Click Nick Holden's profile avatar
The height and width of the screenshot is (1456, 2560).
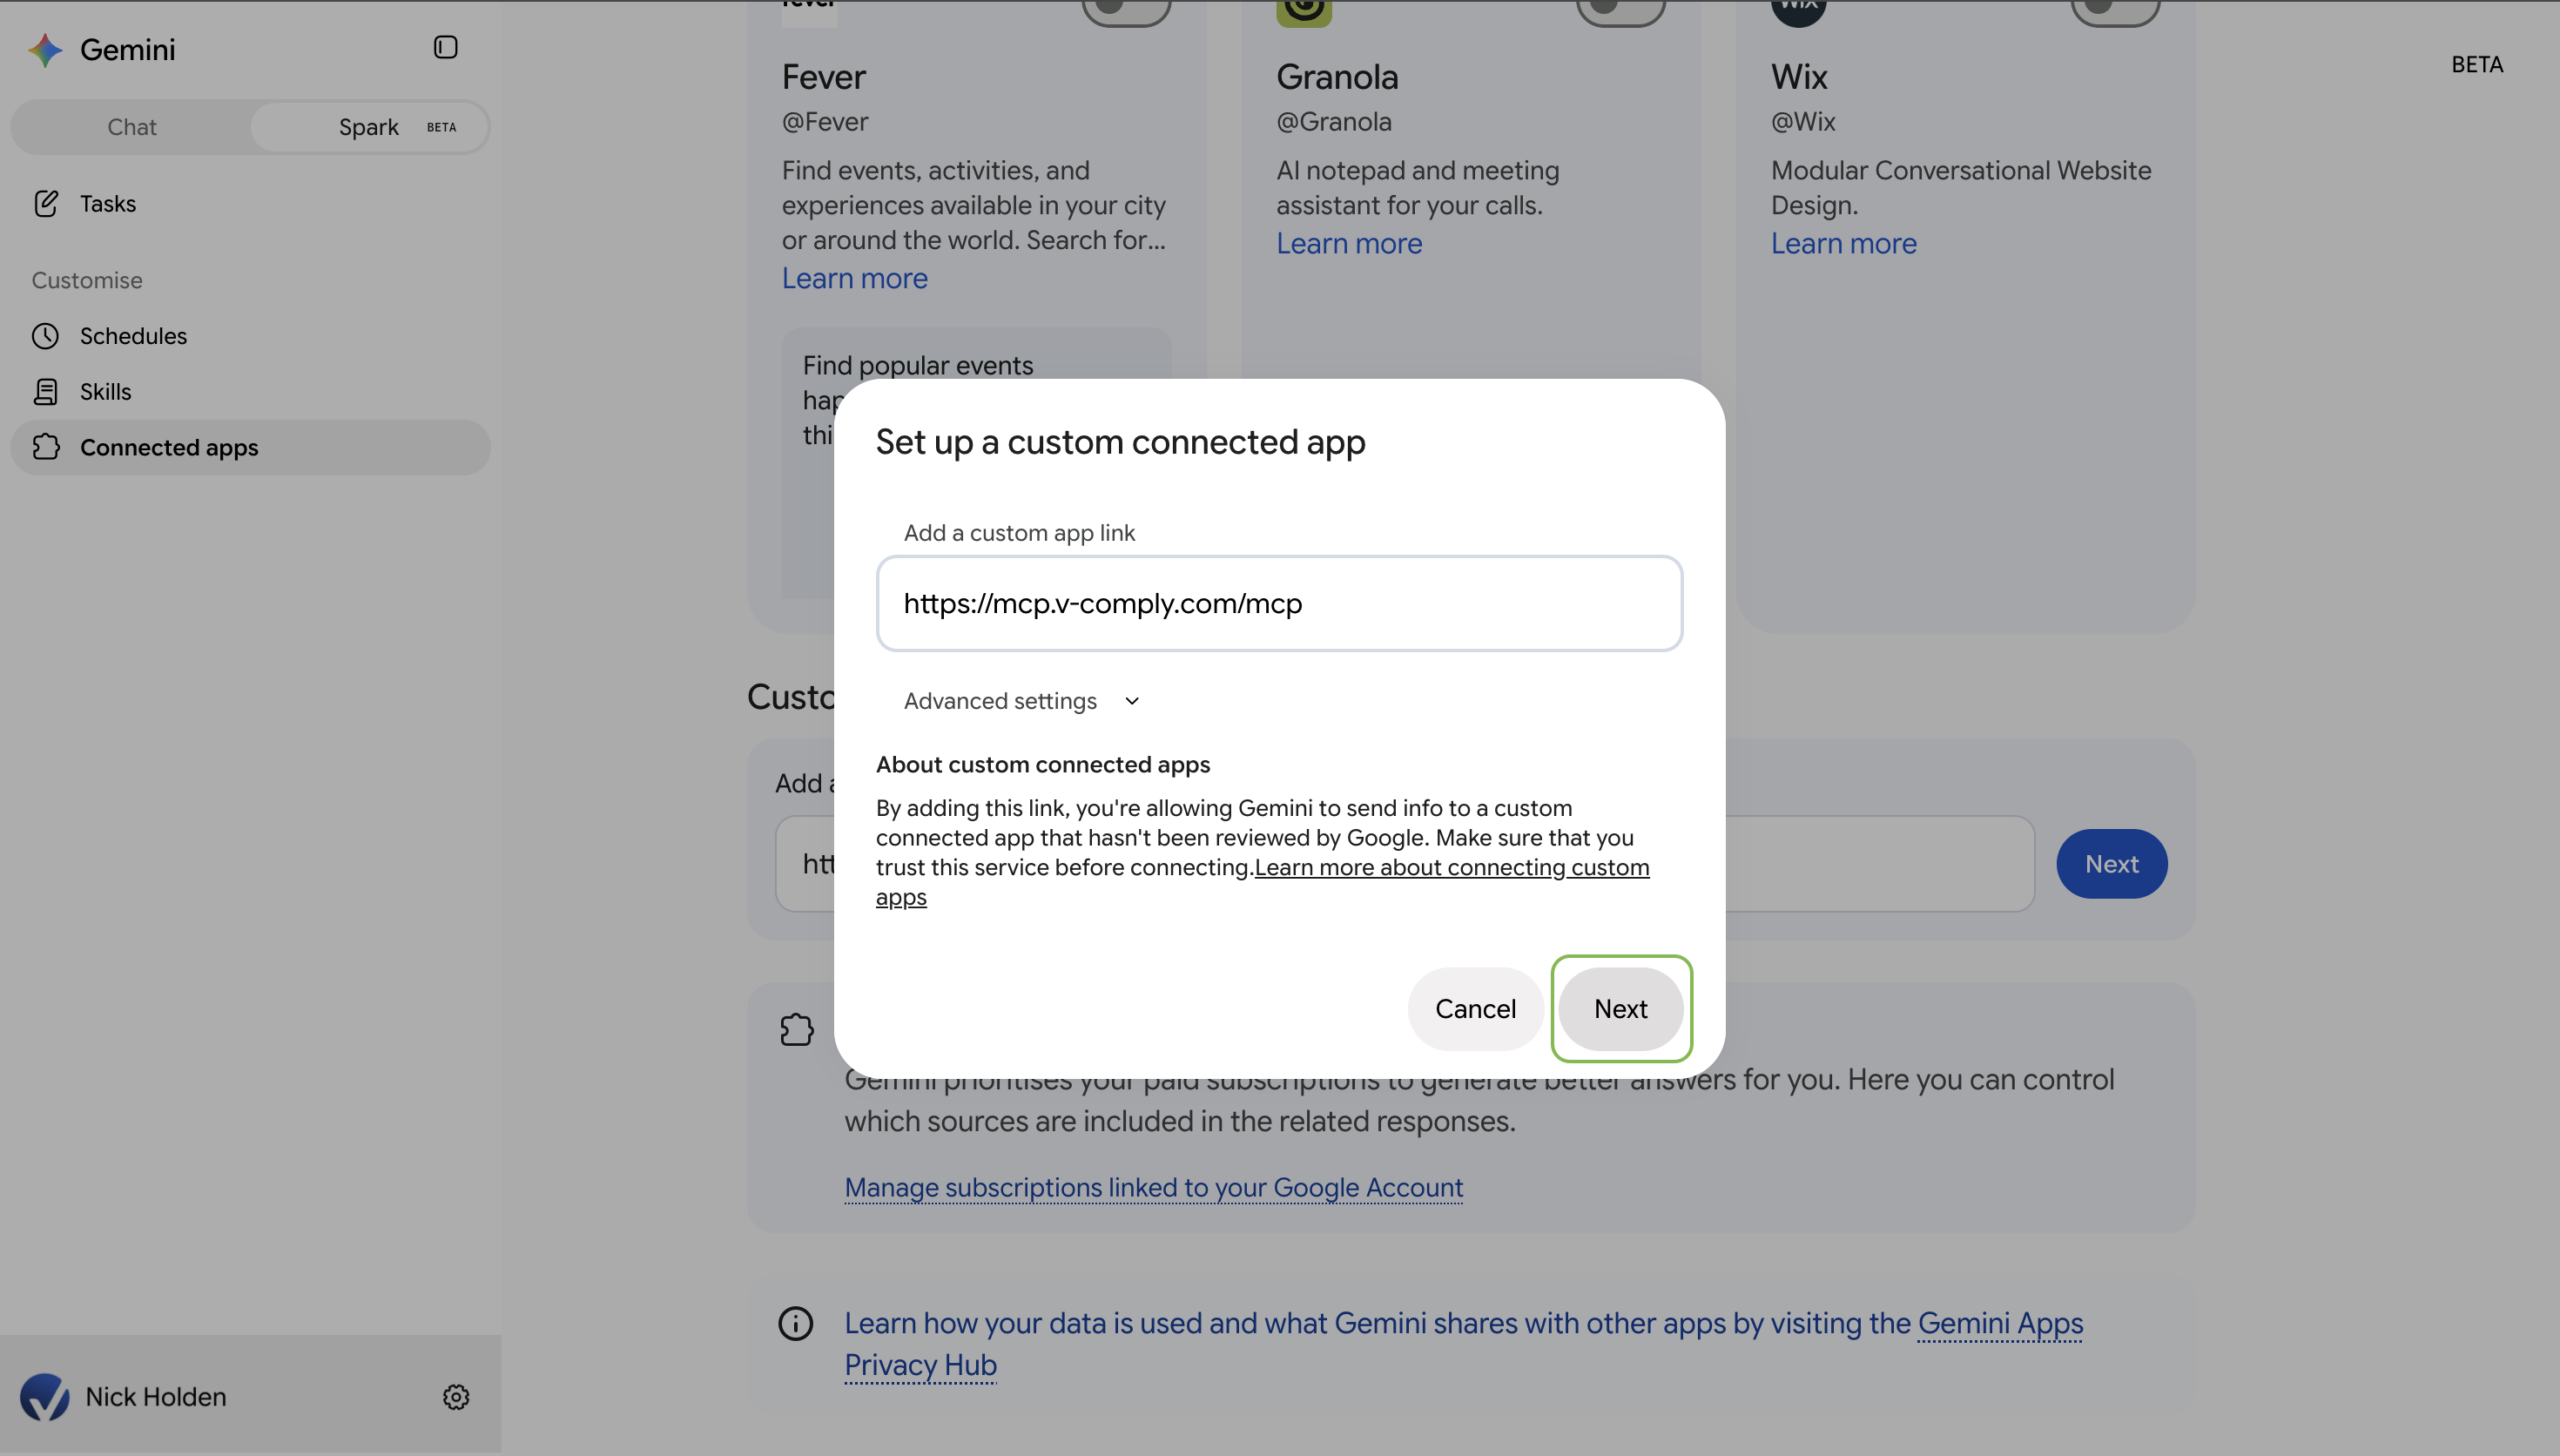45,1396
